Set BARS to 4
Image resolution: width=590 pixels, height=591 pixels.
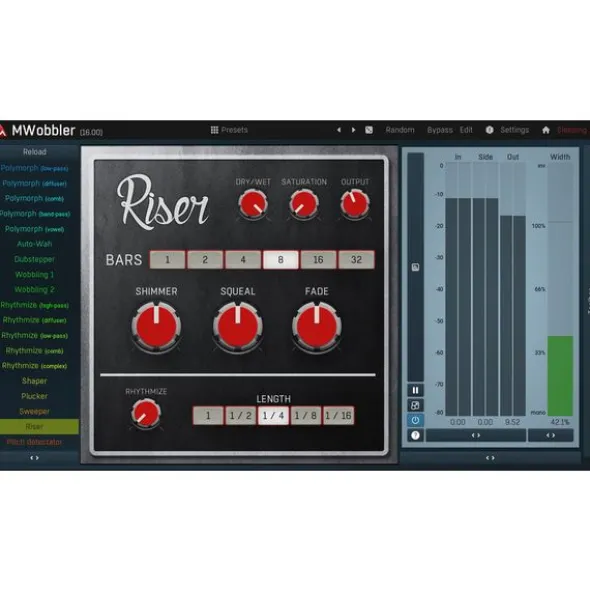click(243, 259)
